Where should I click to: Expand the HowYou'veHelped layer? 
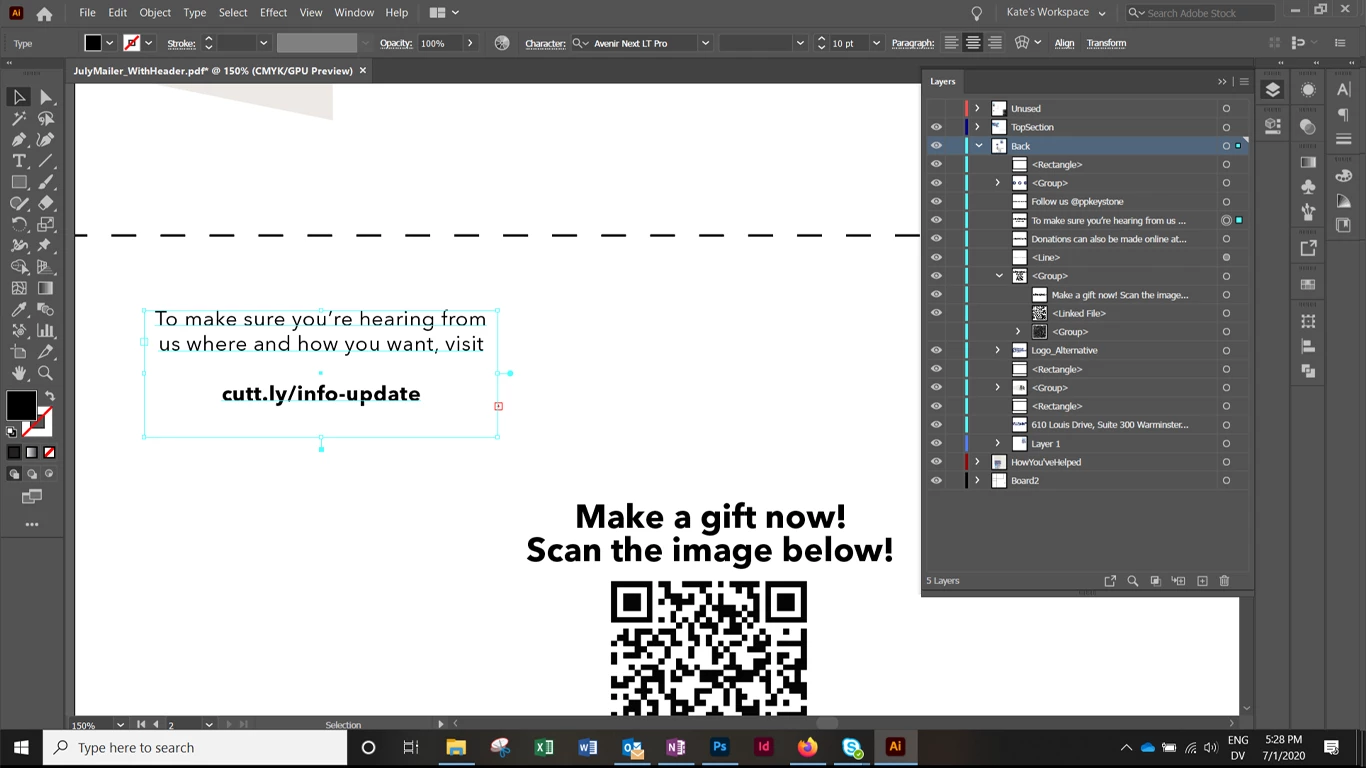tap(977, 462)
